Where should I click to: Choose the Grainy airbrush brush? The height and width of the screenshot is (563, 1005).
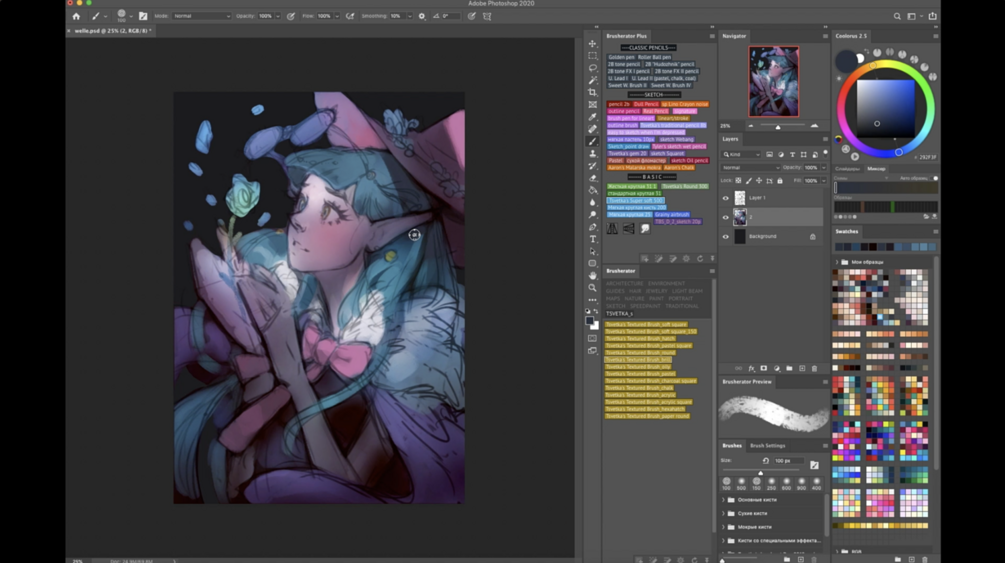coord(672,214)
